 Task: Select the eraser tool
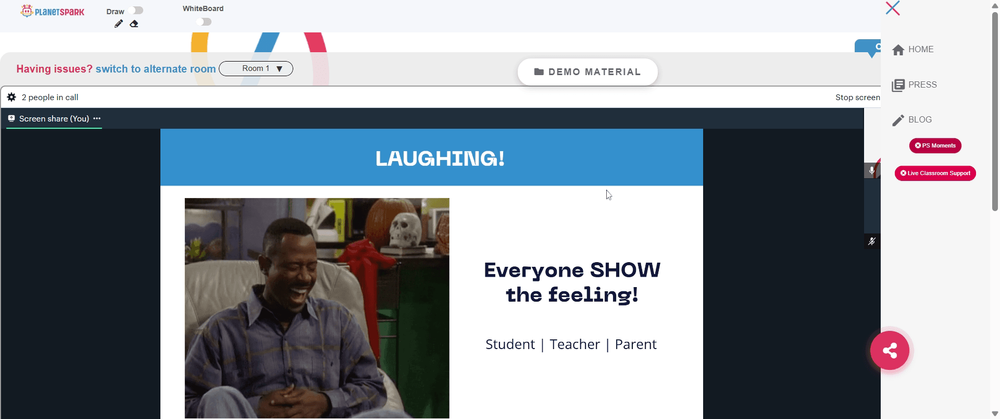pyautogui.click(x=134, y=24)
